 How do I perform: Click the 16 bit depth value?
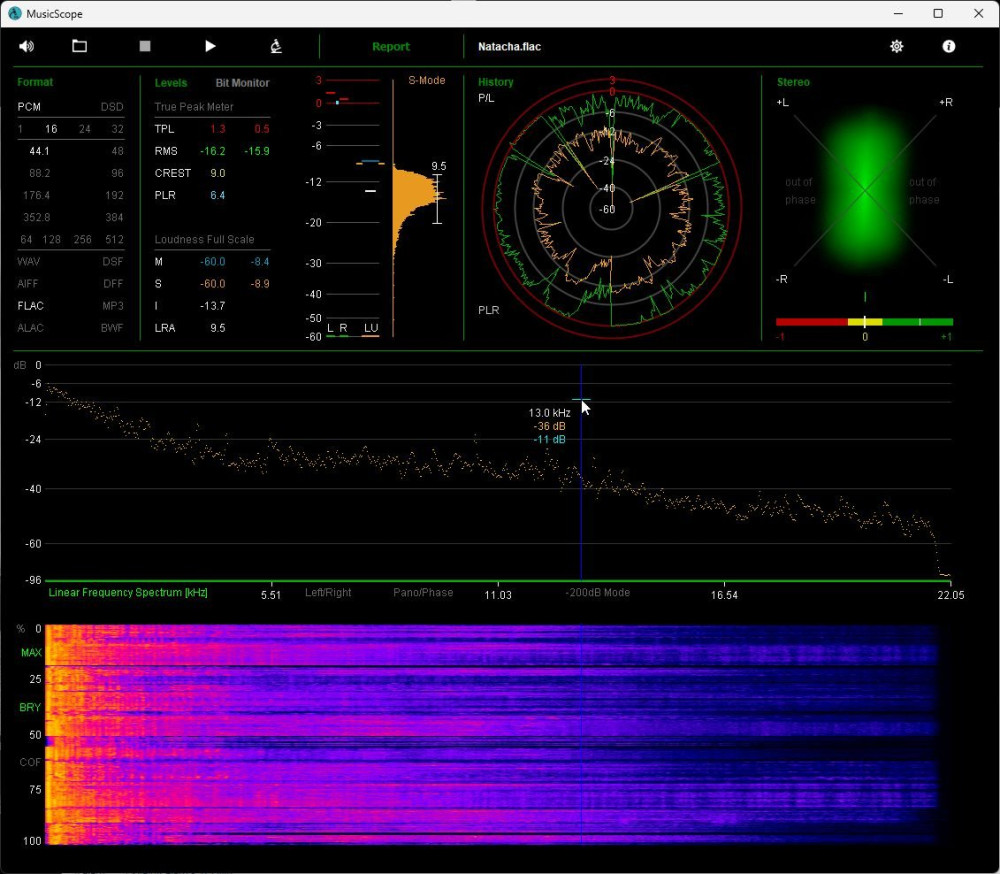pyautogui.click(x=51, y=129)
